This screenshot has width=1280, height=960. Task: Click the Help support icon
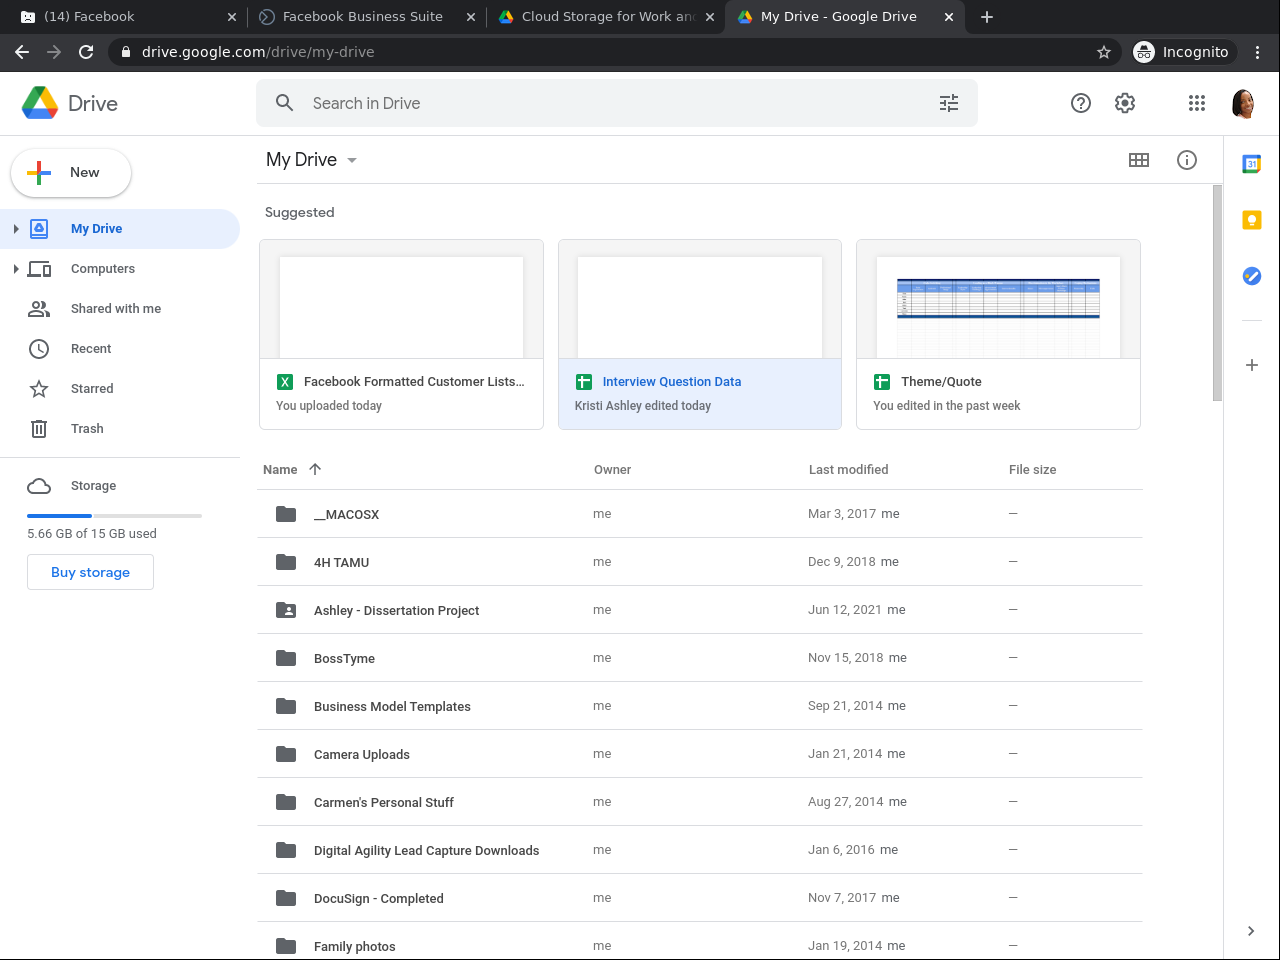[x=1081, y=103]
